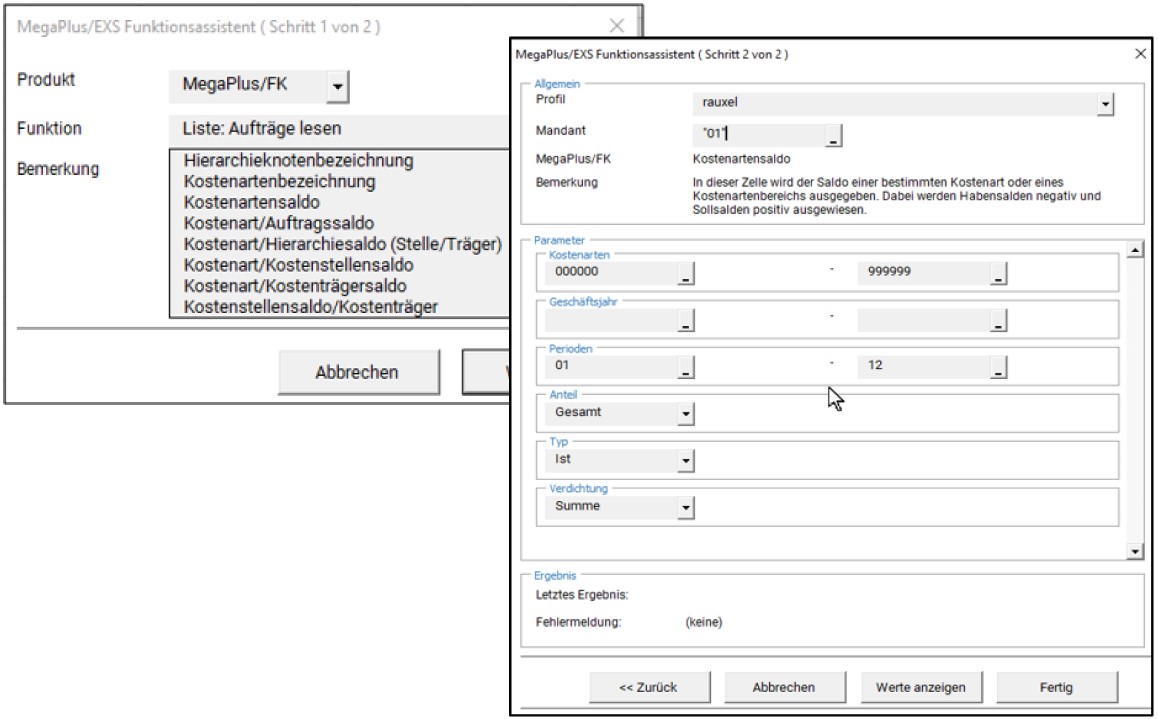The image size is (1158, 719).
Task: Choose Hierarchieknotenbezeichnung from the list
Action: 298,160
